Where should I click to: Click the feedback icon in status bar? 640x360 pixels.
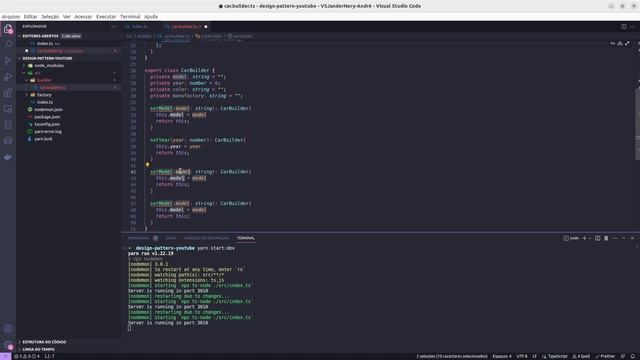point(623,356)
